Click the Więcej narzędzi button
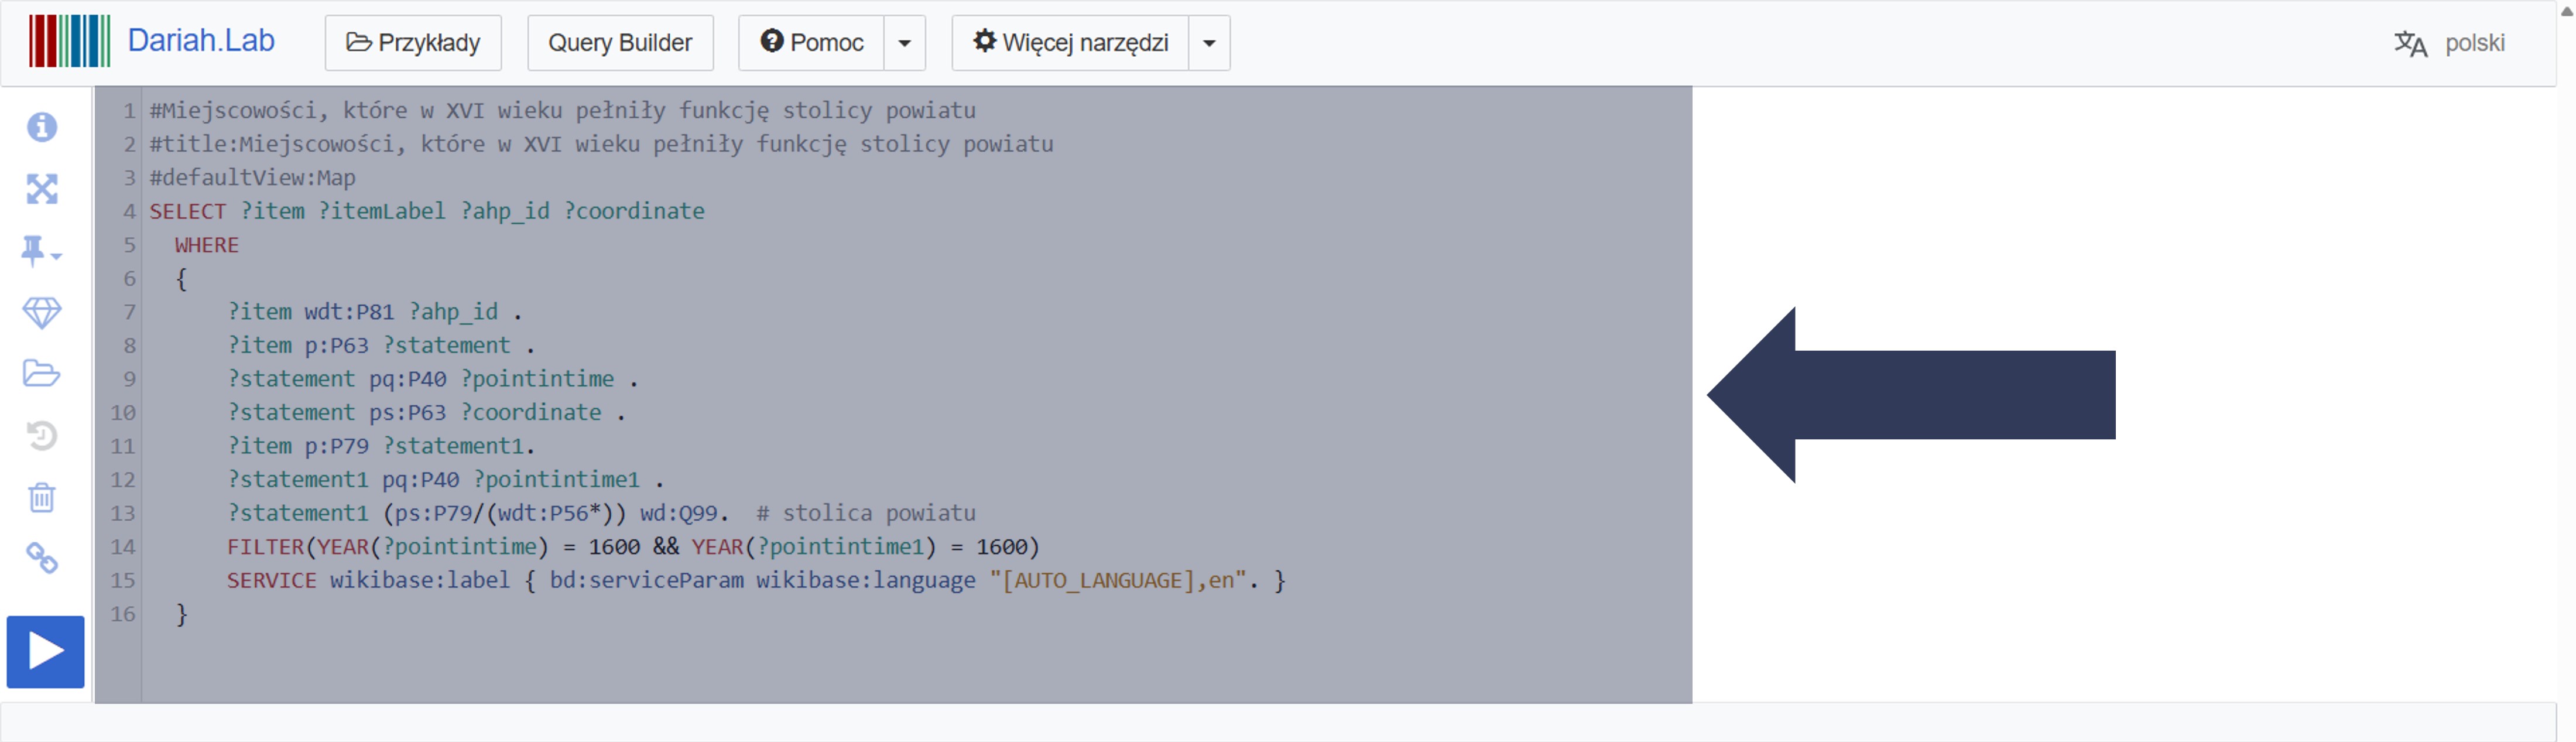Screen dimensions: 2576x742 [x=1071, y=43]
